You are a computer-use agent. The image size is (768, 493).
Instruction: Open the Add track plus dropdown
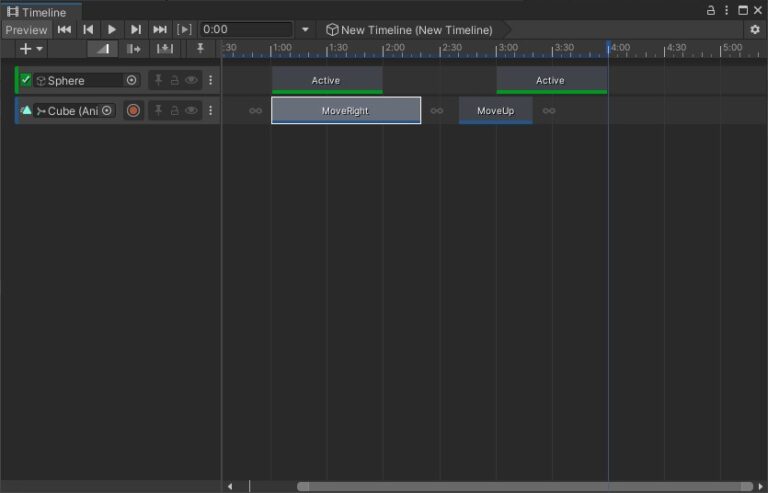(31, 49)
